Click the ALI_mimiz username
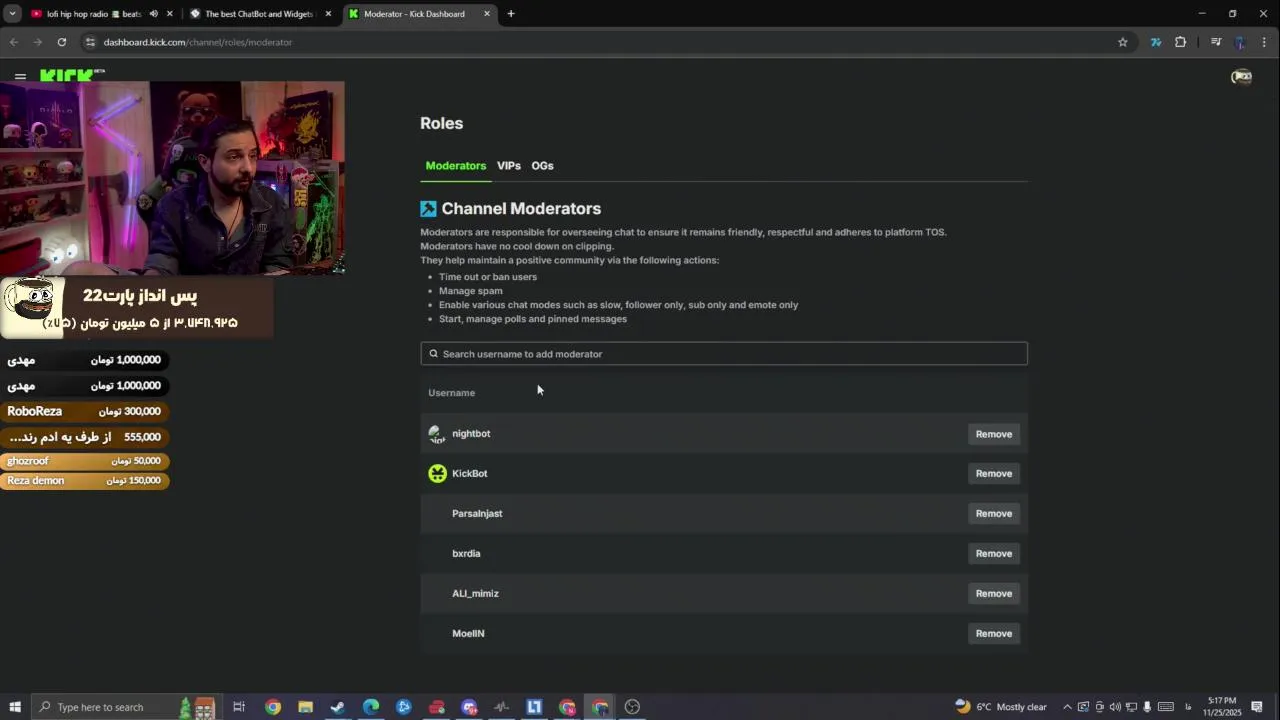 coord(475,594)
